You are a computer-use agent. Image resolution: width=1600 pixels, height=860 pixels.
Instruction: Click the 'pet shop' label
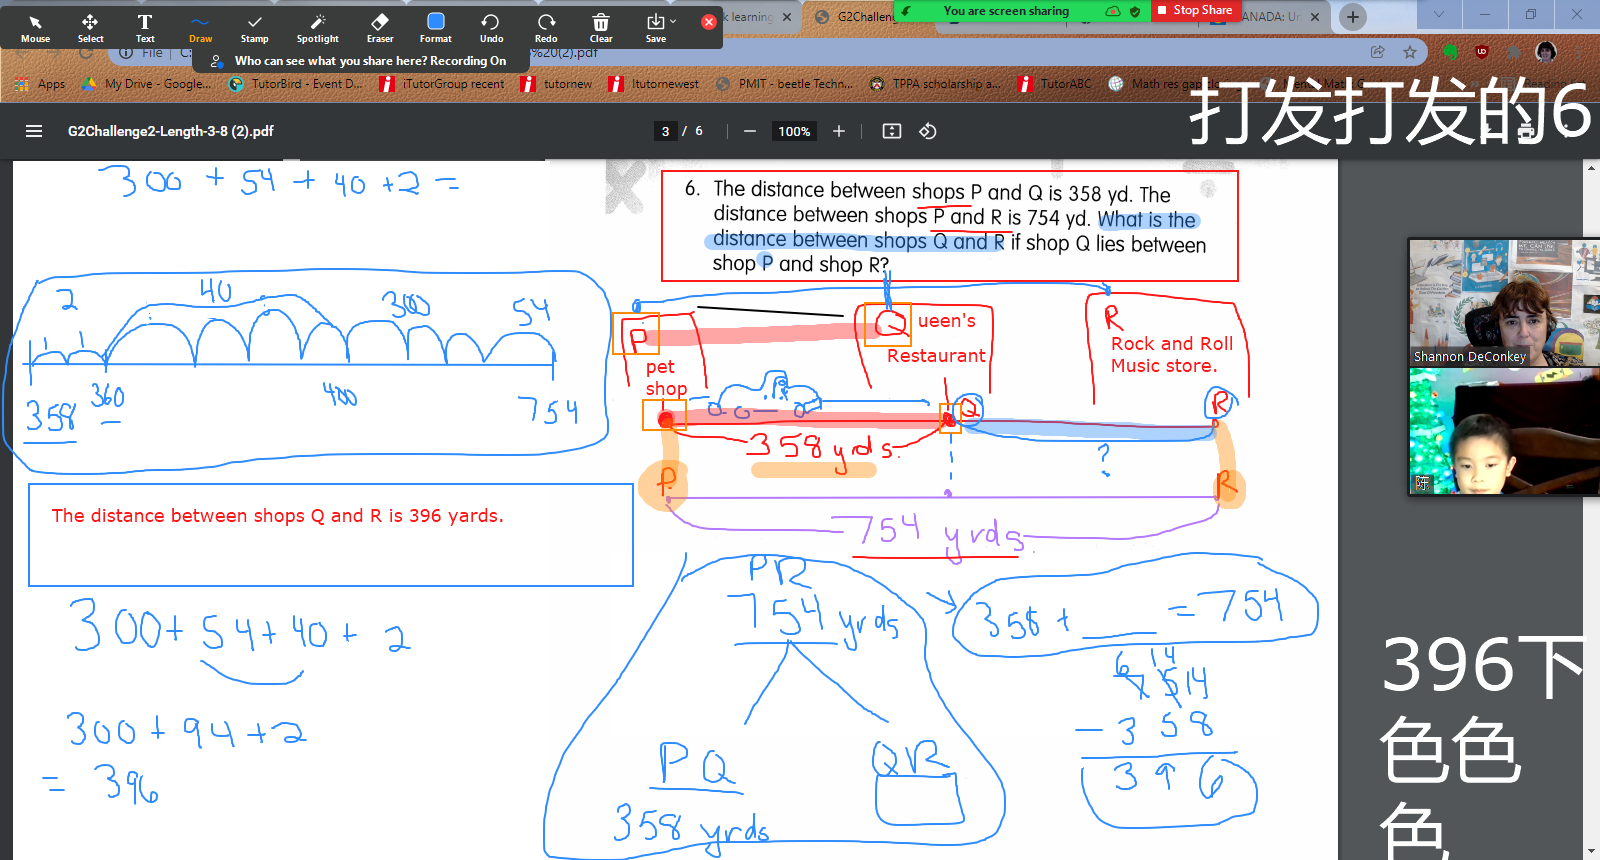666,377
